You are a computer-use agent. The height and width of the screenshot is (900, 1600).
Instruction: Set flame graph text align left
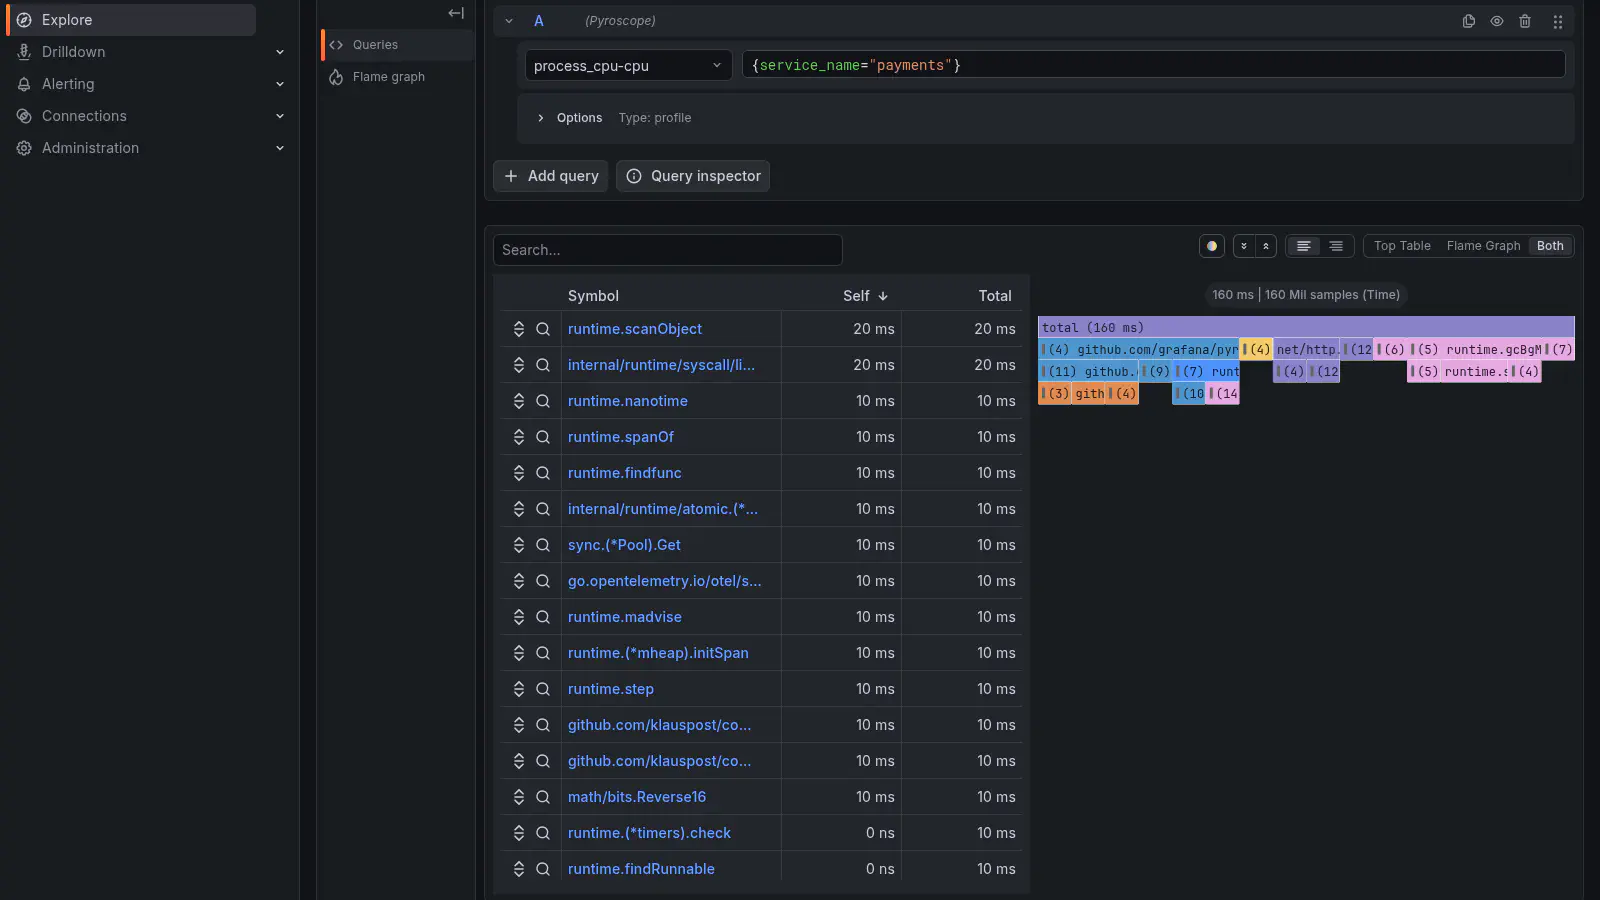pyautogui.click(x=1304, y=246)
